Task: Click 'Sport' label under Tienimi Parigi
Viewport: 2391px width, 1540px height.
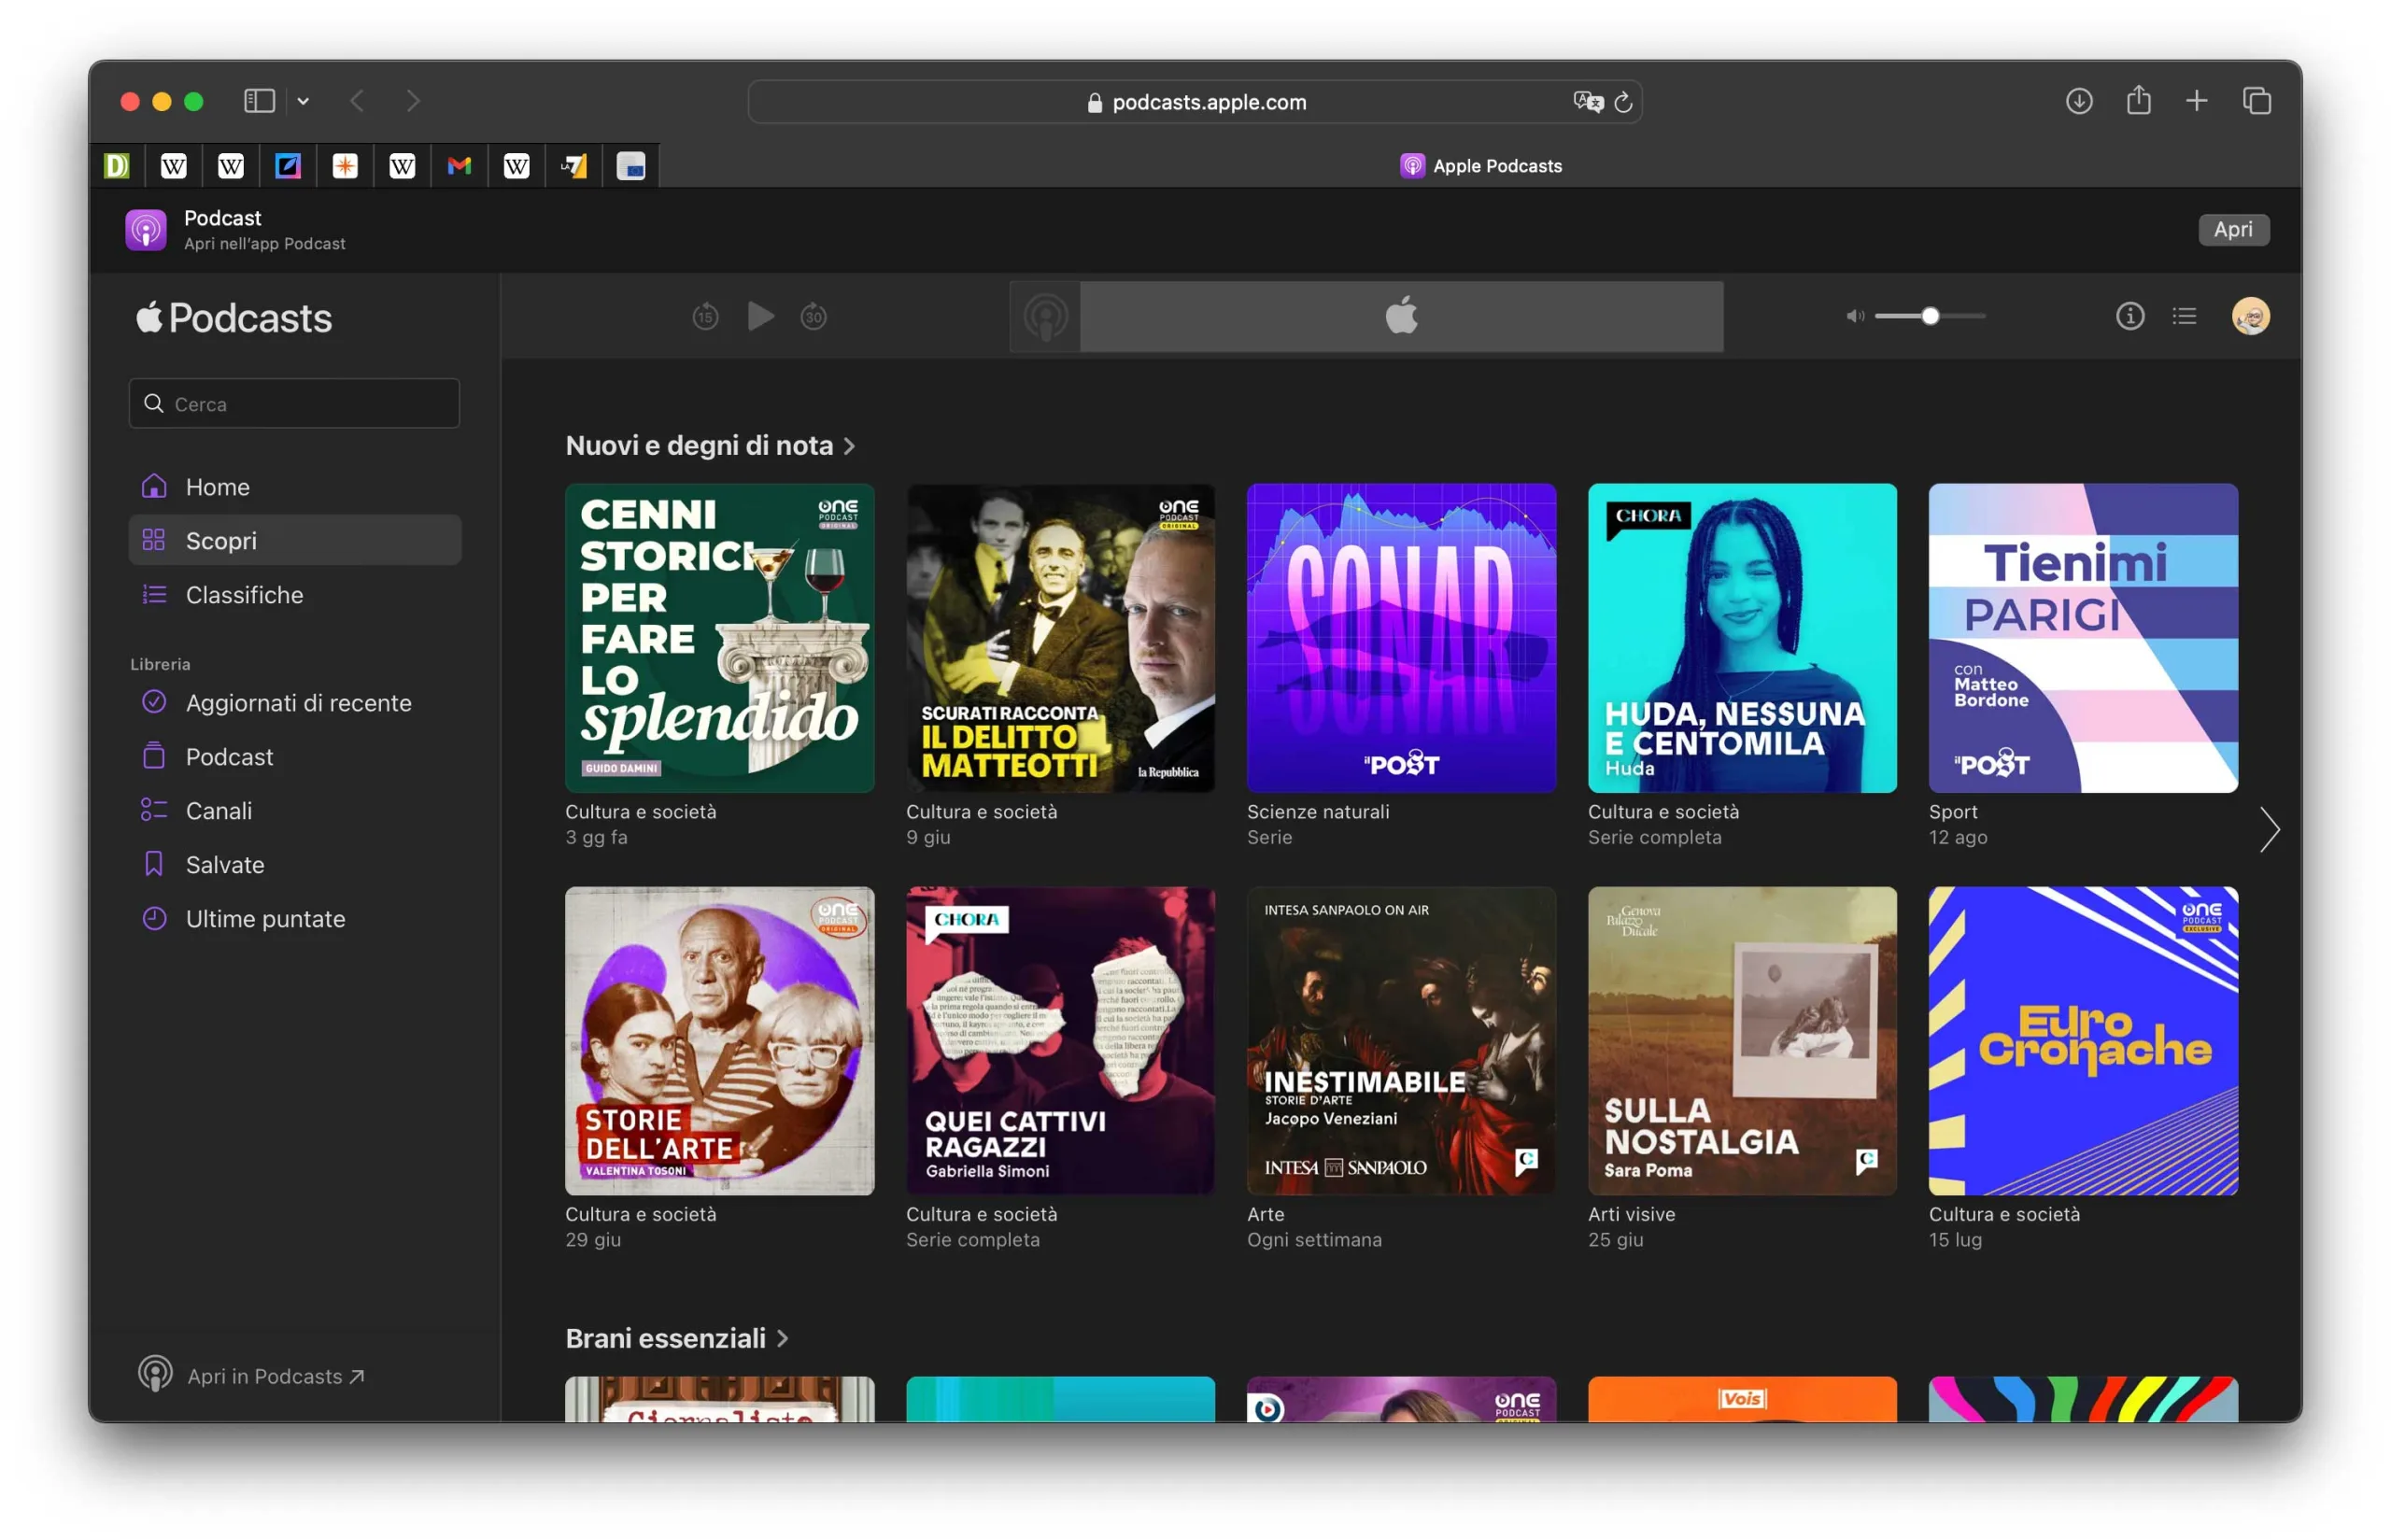Action: coord(1953,812)
